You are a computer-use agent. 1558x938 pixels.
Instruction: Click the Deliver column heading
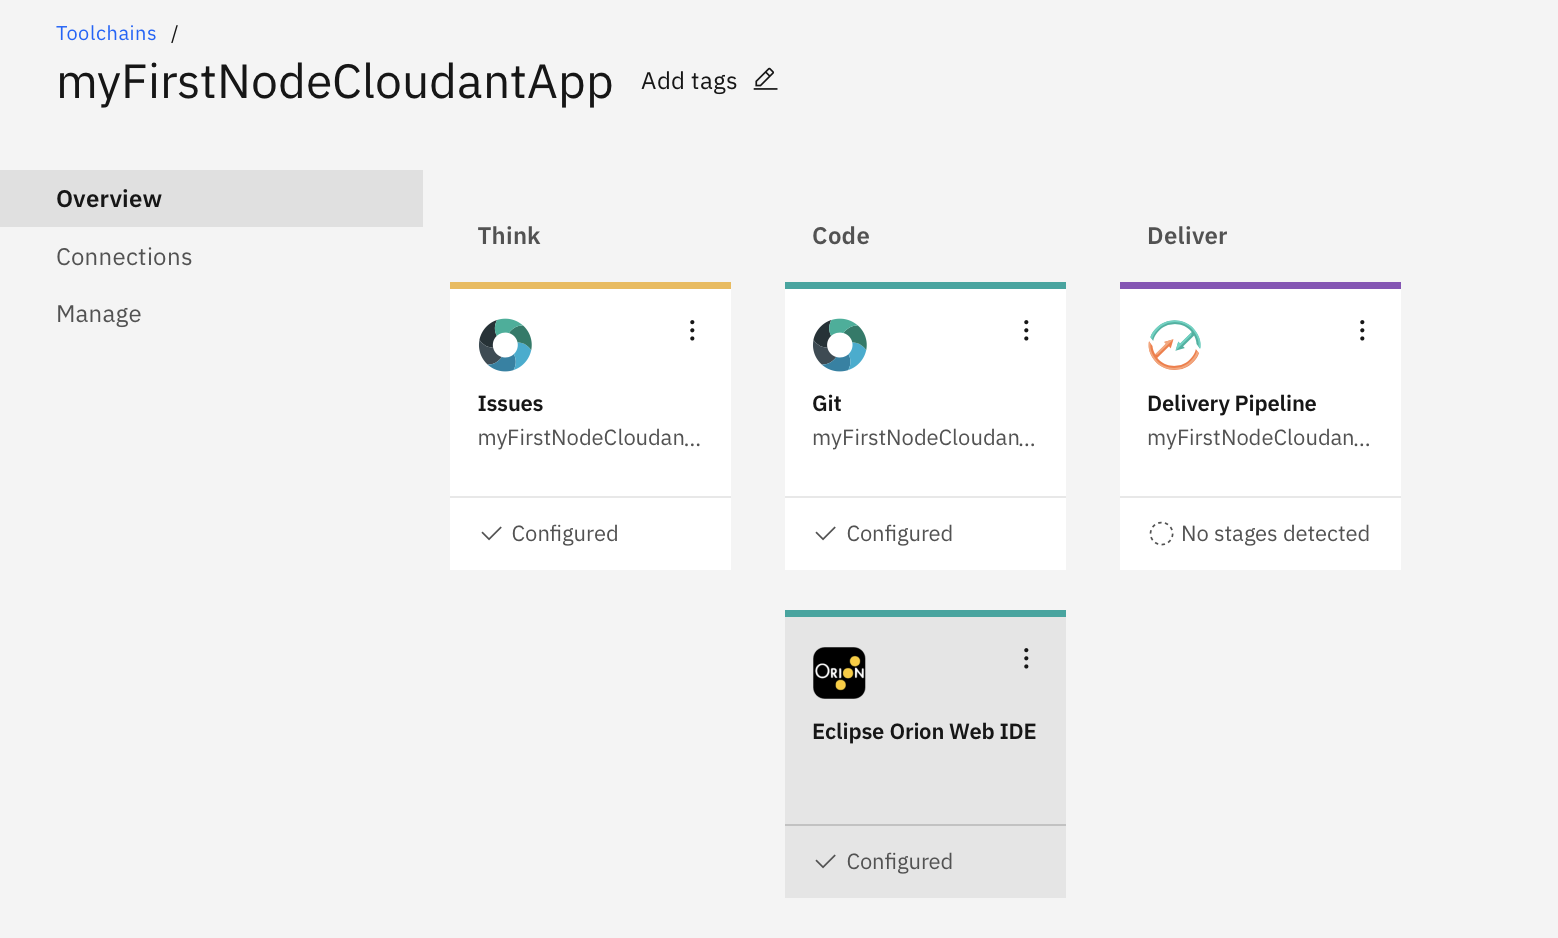(x=1187, y=236)
